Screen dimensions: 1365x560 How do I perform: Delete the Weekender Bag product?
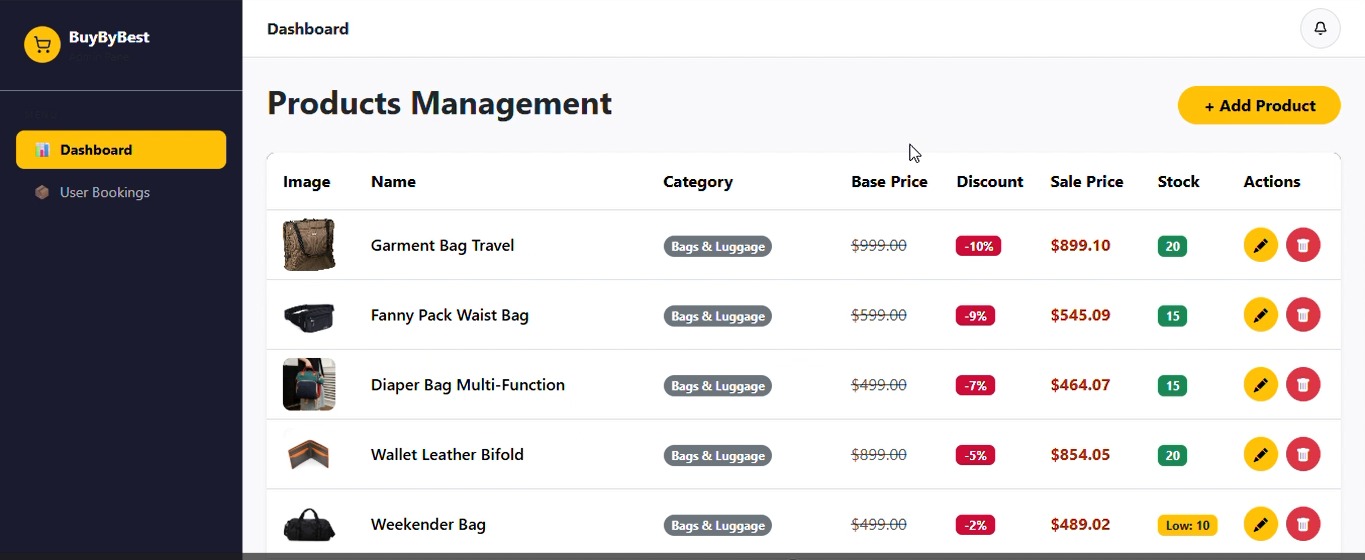tap(1303, 524)
